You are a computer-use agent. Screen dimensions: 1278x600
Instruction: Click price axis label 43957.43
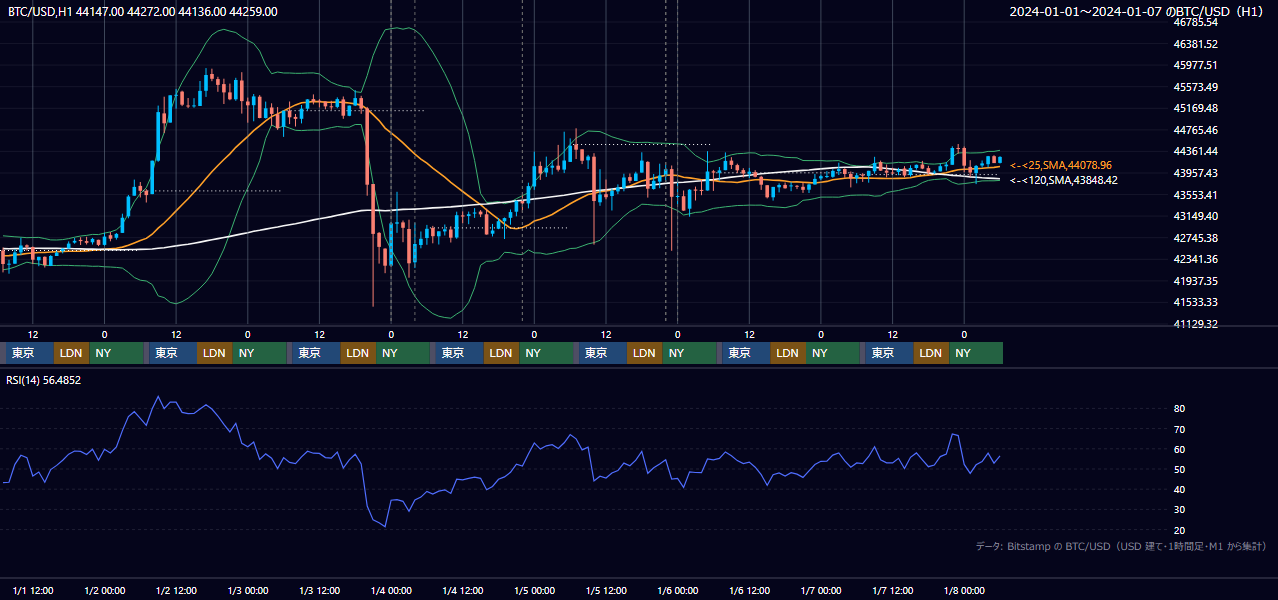pos(1196,173)
